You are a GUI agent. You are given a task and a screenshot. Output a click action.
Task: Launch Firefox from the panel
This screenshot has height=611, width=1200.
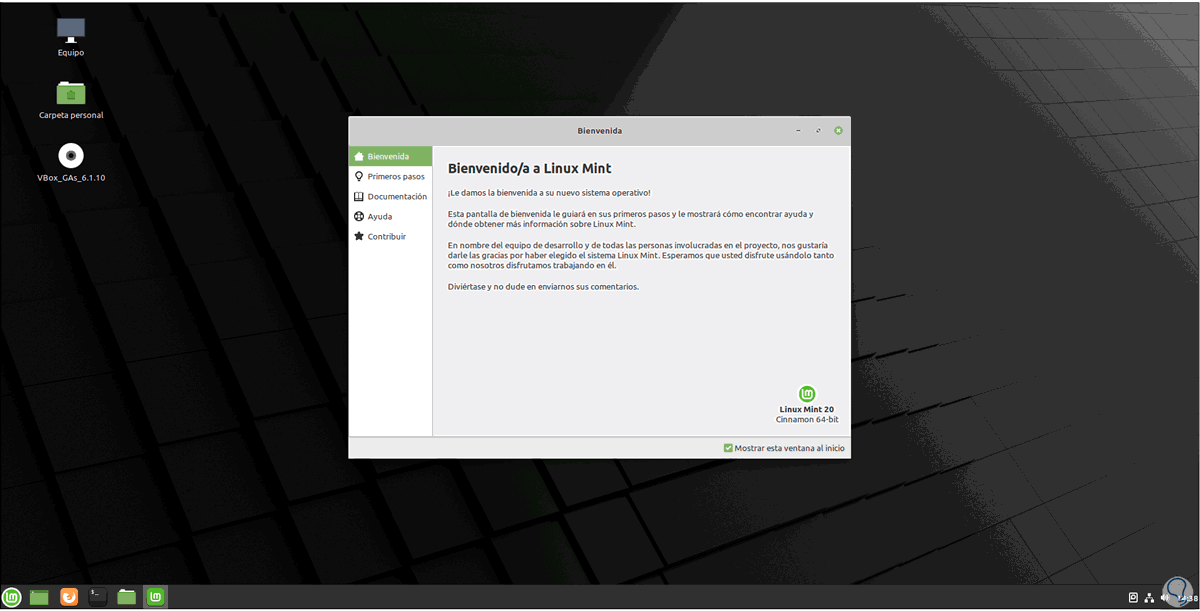(x=69, y=597)
